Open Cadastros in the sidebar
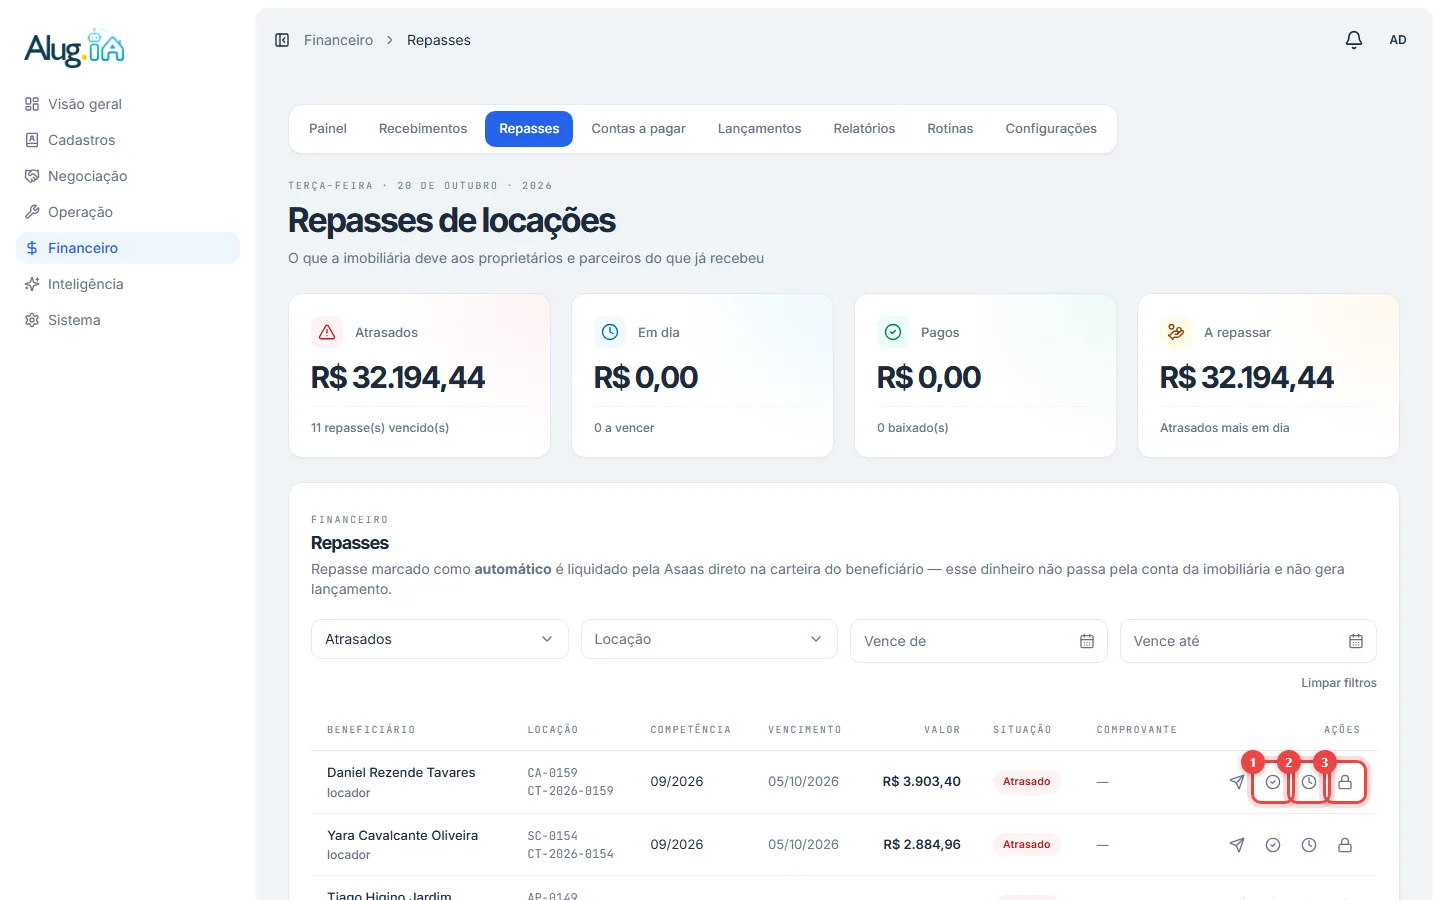The height and width of the screenshot is (900, 1440). click(x=128, y=140)
